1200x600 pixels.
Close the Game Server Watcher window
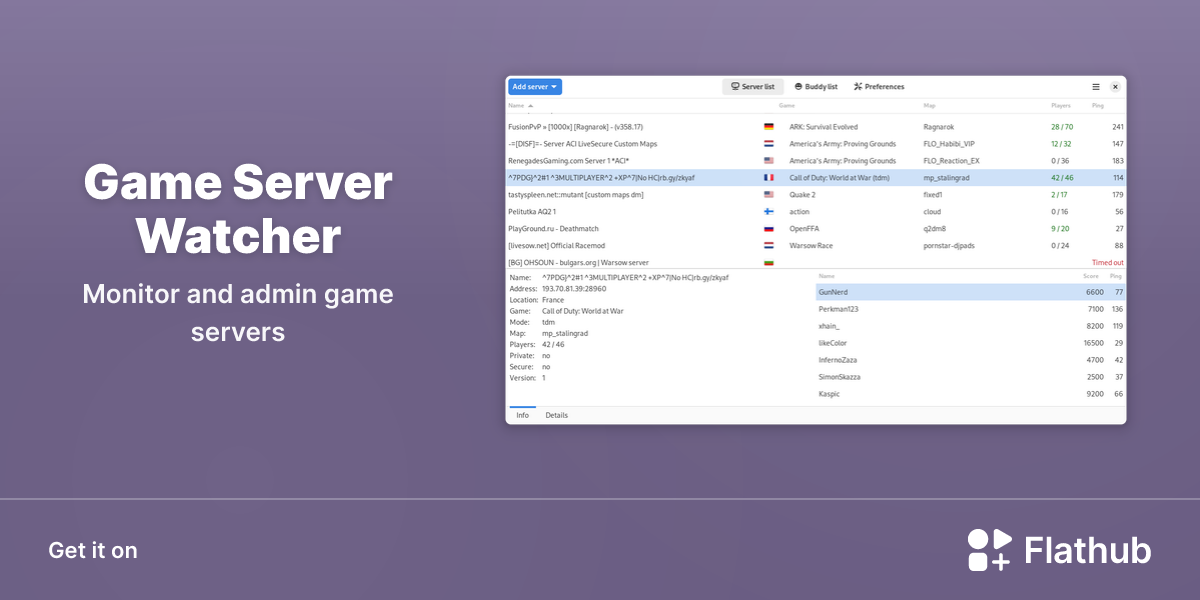pos(1115,87)
